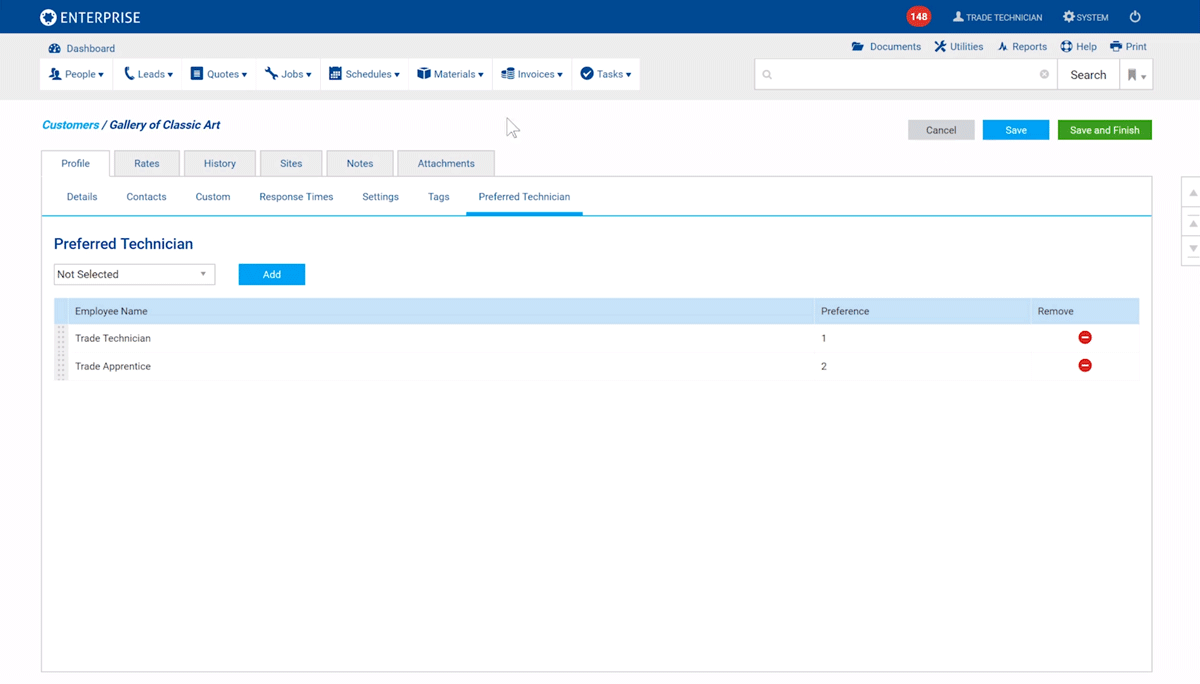1200x684 pixels.
Task: Remove Trade Technician with red icon
Action: coord(1085,338)
